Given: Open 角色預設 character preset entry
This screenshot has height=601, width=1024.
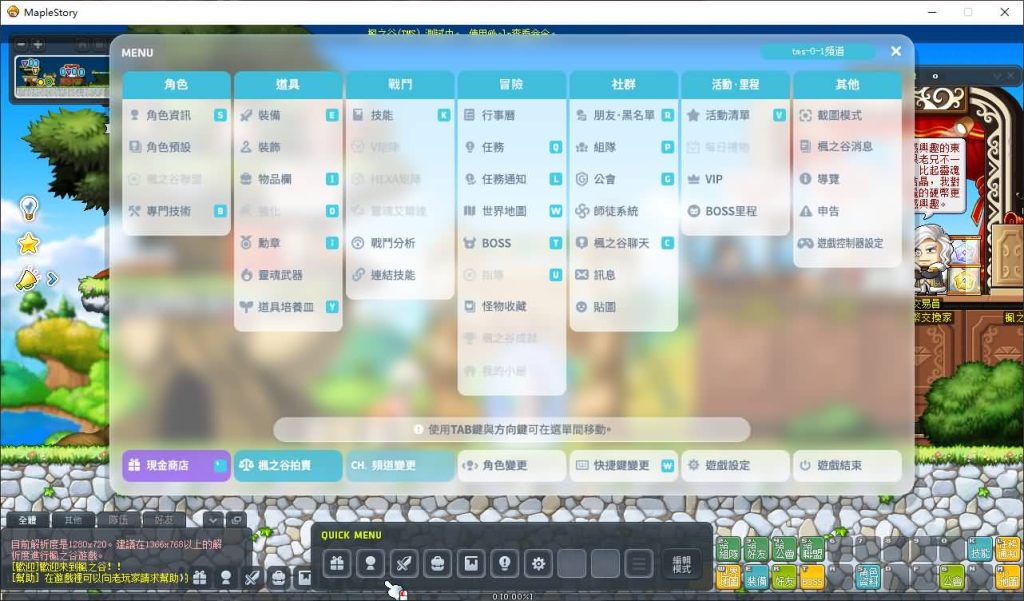Looking at the screenshot, I should [176, 147].
